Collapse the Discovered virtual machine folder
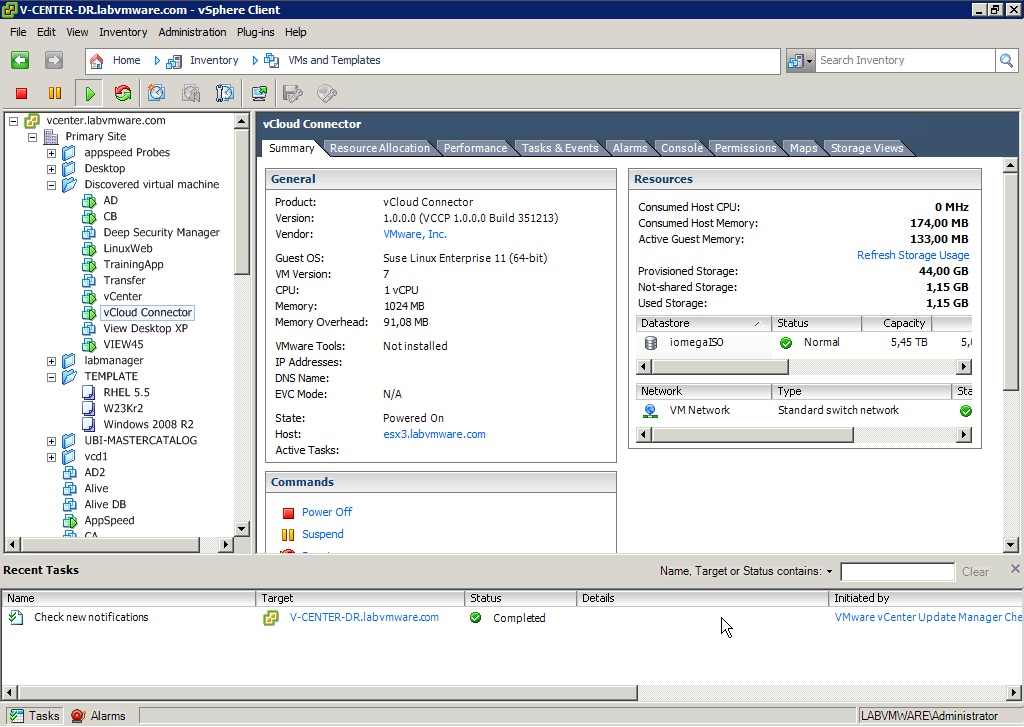 51,185
